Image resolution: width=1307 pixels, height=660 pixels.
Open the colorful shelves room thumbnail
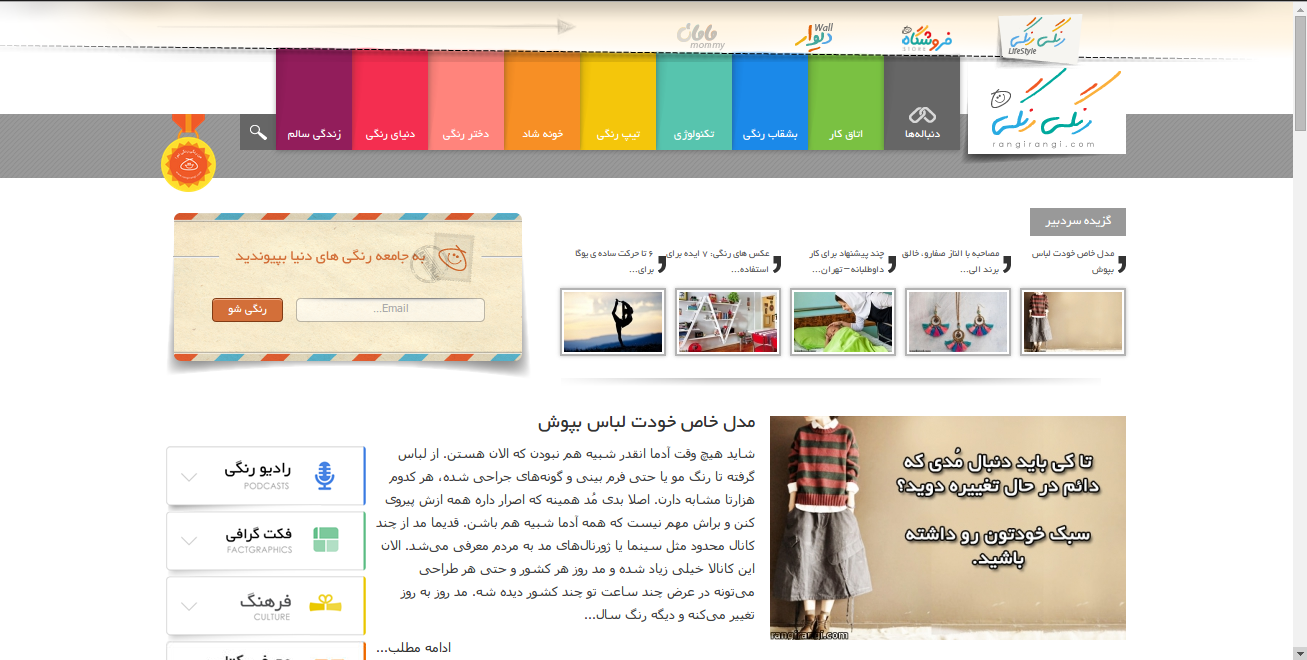(x=728, y=322)
